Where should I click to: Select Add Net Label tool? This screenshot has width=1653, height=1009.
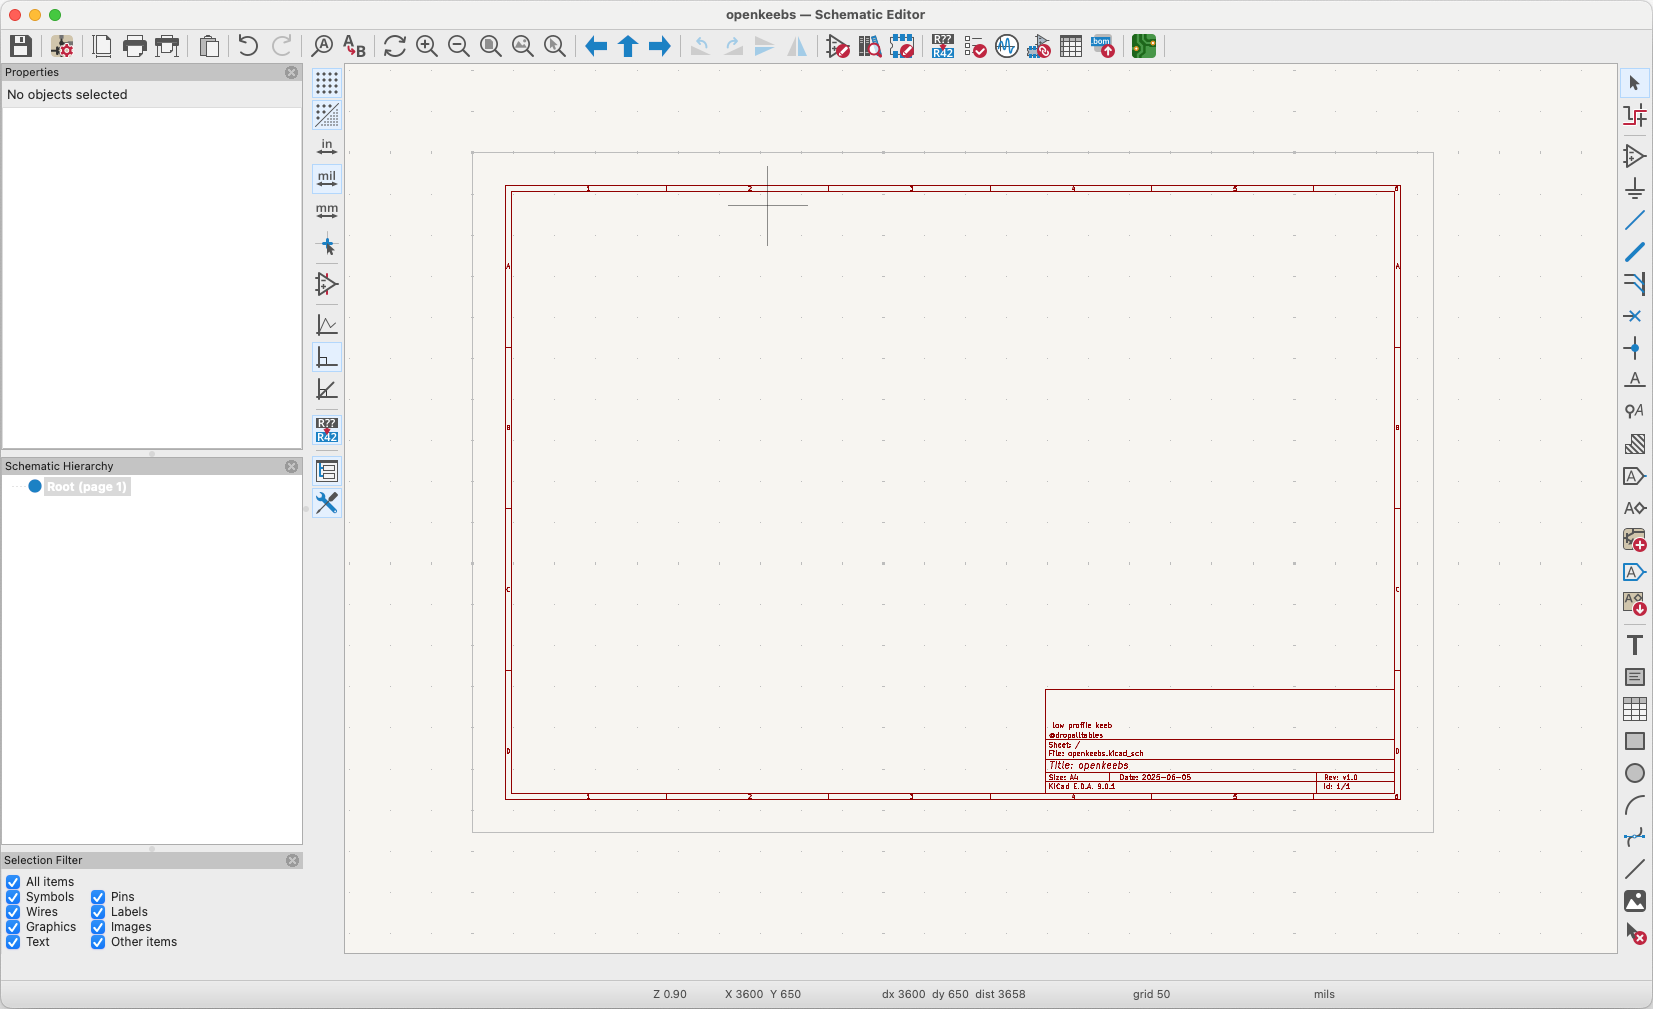(x=1635, y=380)
